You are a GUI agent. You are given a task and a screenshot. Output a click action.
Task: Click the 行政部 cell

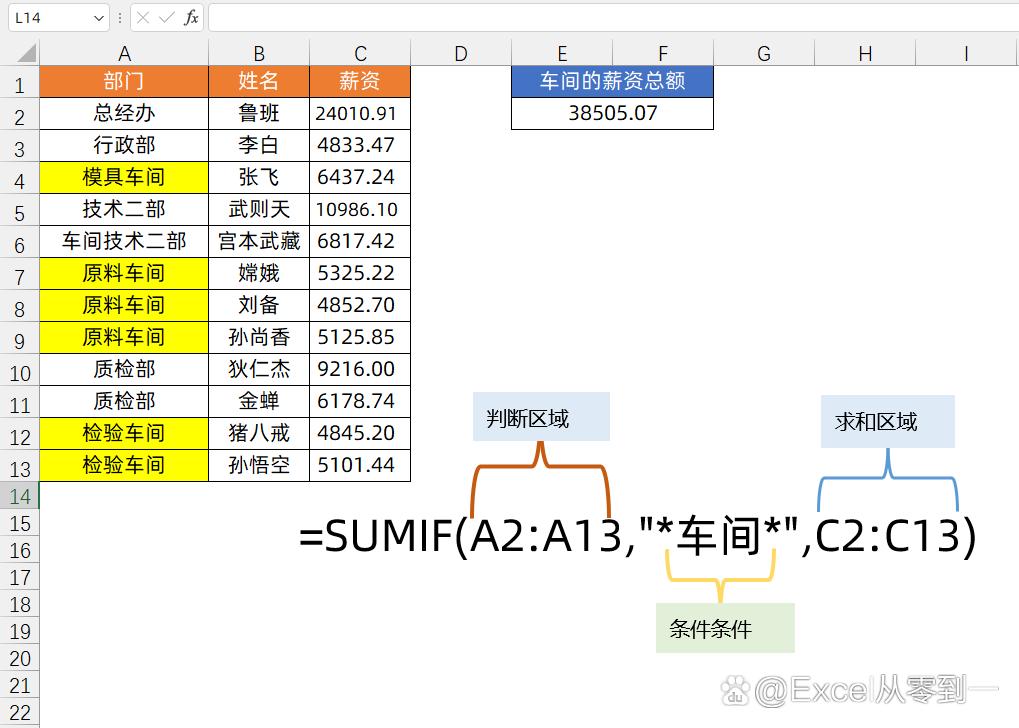tap(124, 145)
